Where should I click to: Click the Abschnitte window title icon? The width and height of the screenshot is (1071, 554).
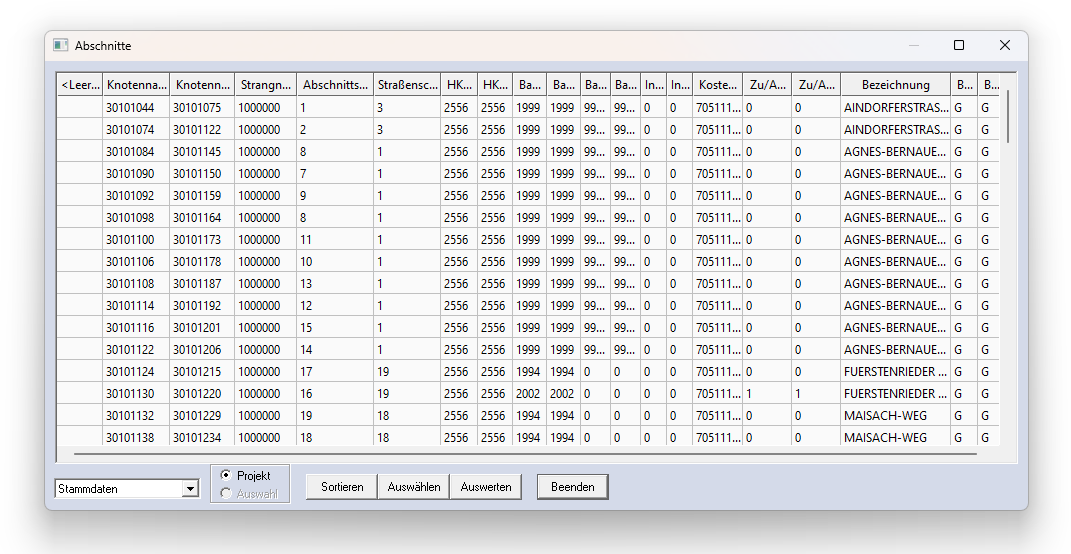[x=61, y=46]
